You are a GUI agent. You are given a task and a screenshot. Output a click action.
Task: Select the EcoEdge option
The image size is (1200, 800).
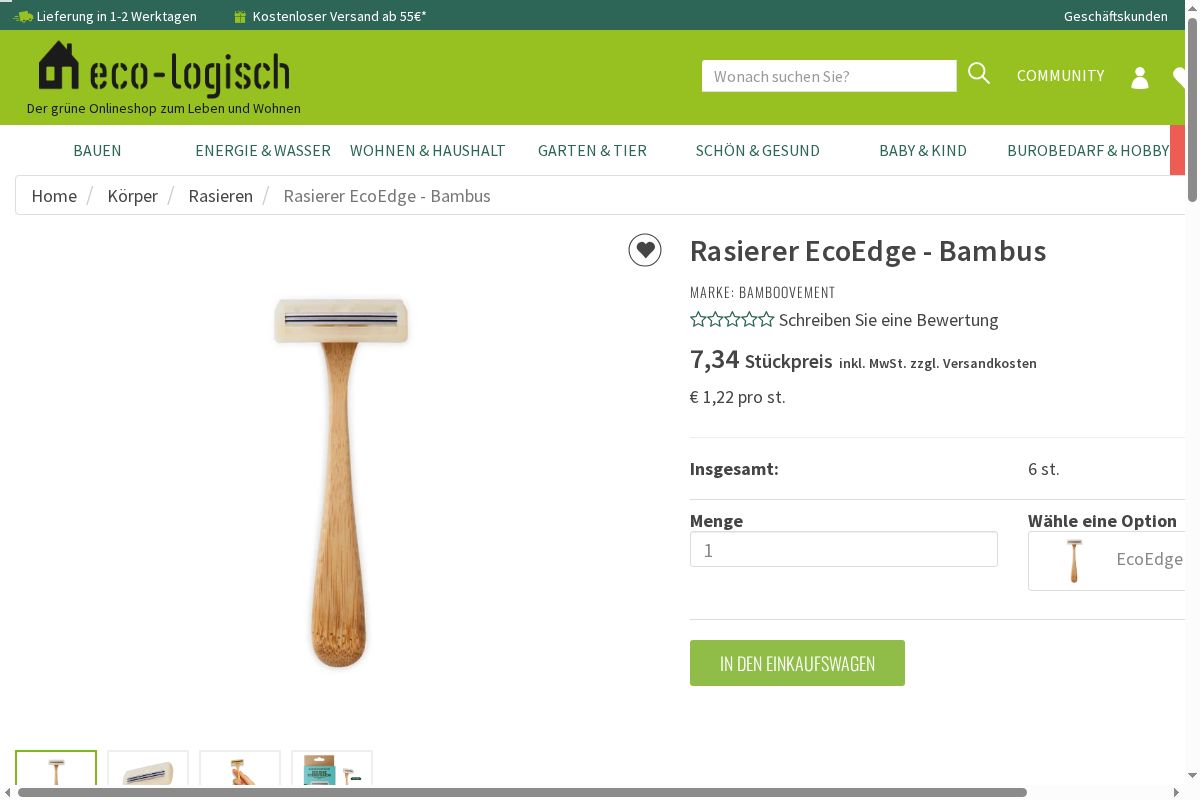tap(1107, 560)
